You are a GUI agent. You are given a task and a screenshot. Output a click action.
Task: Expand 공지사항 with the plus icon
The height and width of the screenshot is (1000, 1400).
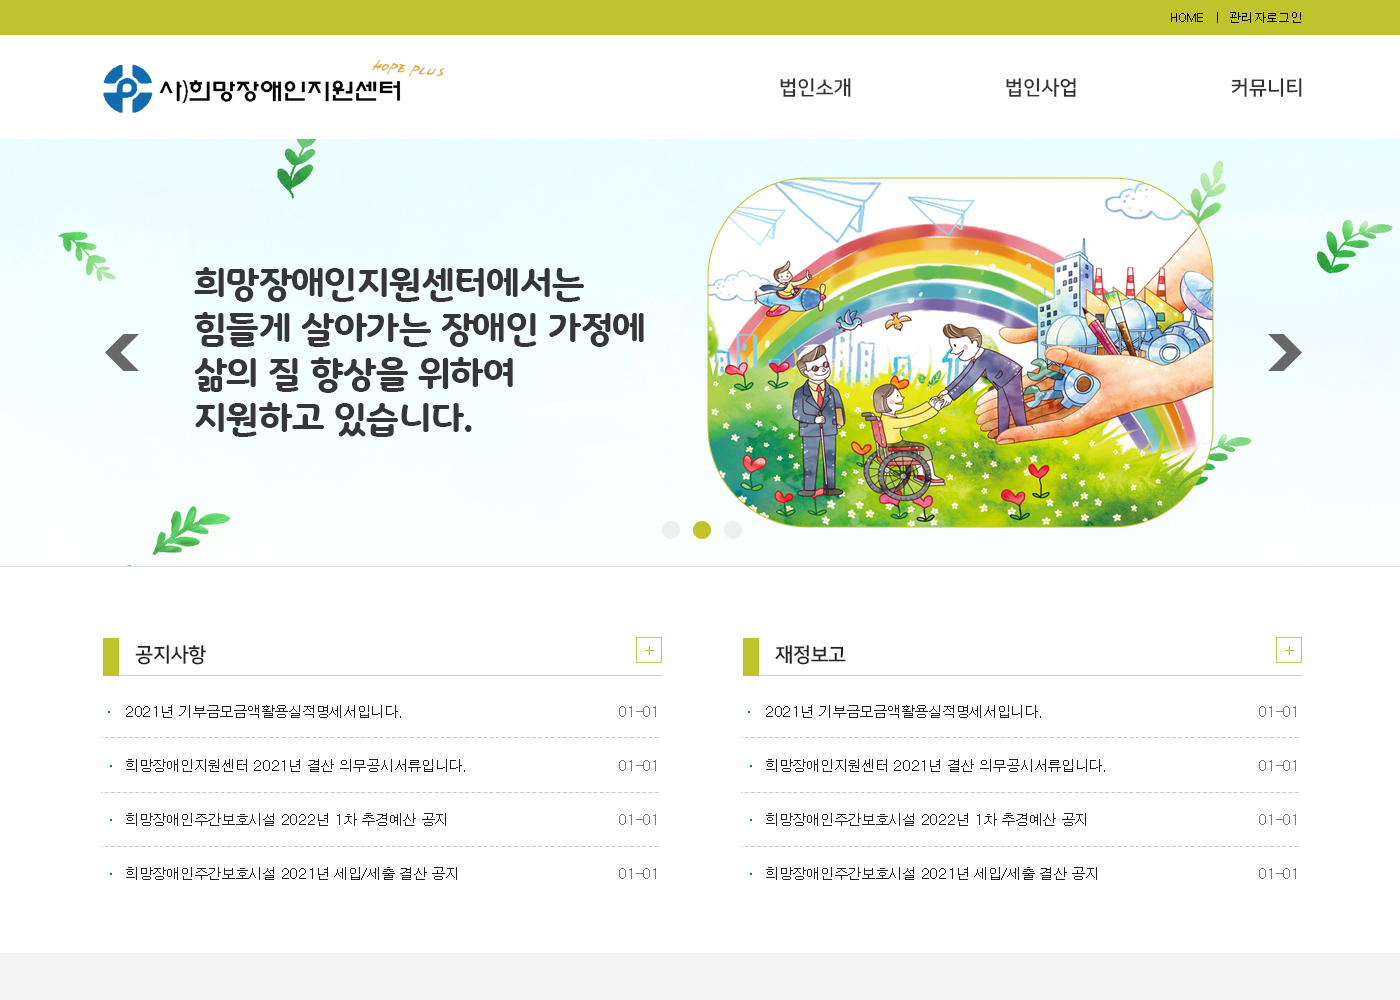coord(649,650)
